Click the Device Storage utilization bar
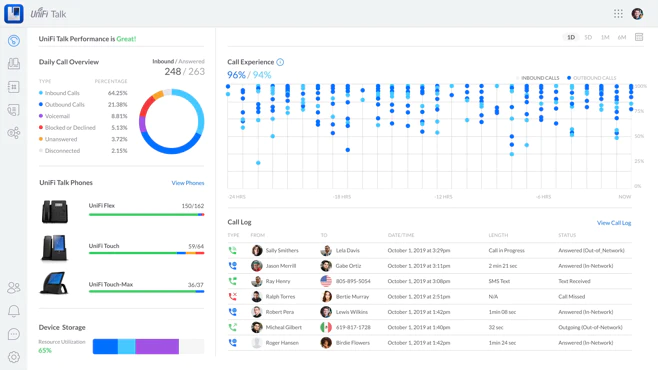This screenshot has width=658, height=370. [148, 347]
